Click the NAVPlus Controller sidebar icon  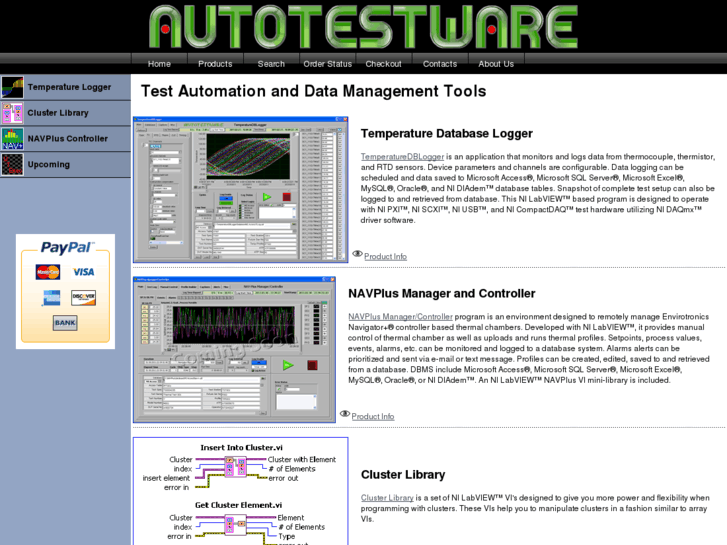(12, 139)
